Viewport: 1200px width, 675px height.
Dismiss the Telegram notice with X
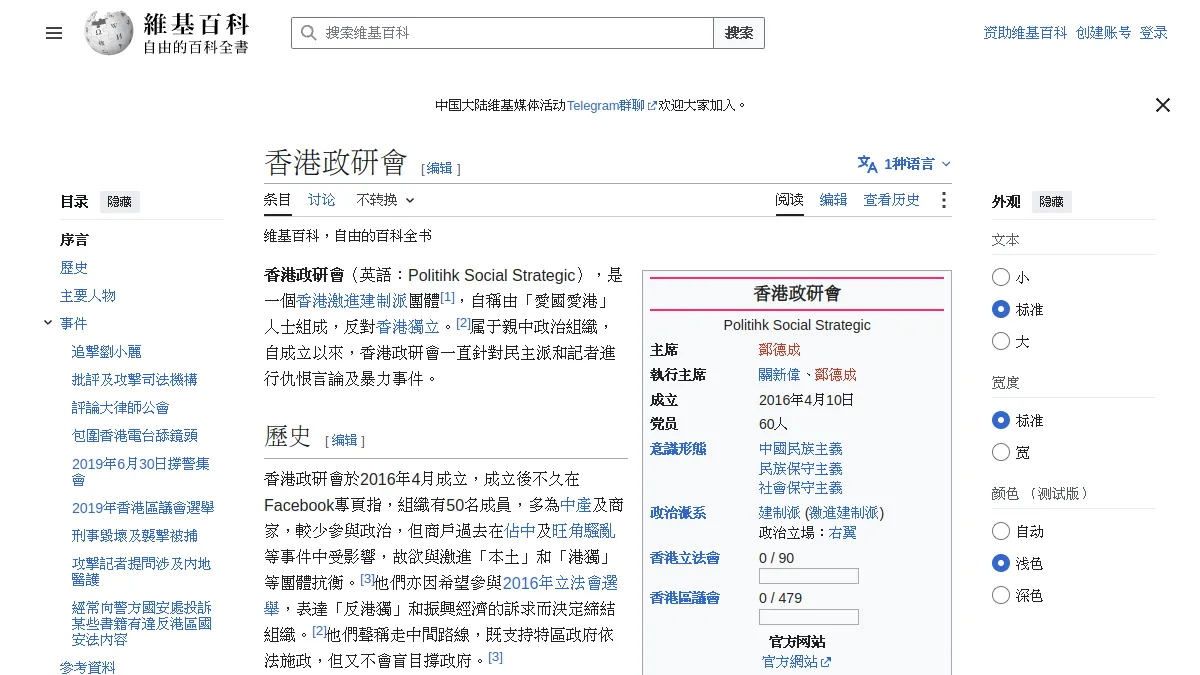1162,105
